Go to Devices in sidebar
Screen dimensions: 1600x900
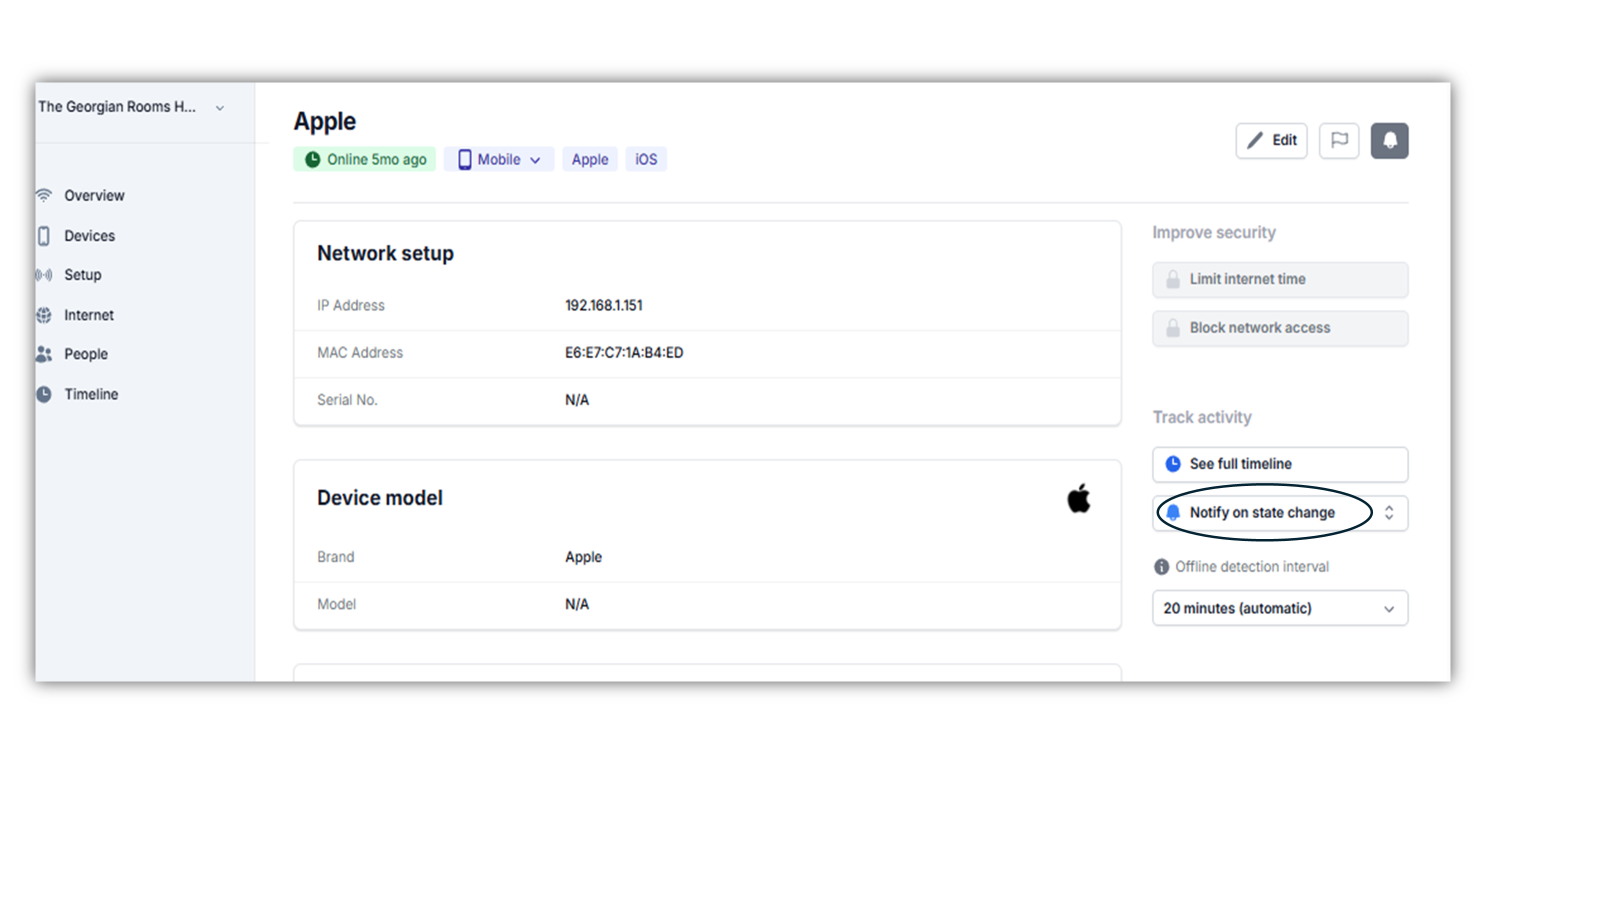point(89,236)
